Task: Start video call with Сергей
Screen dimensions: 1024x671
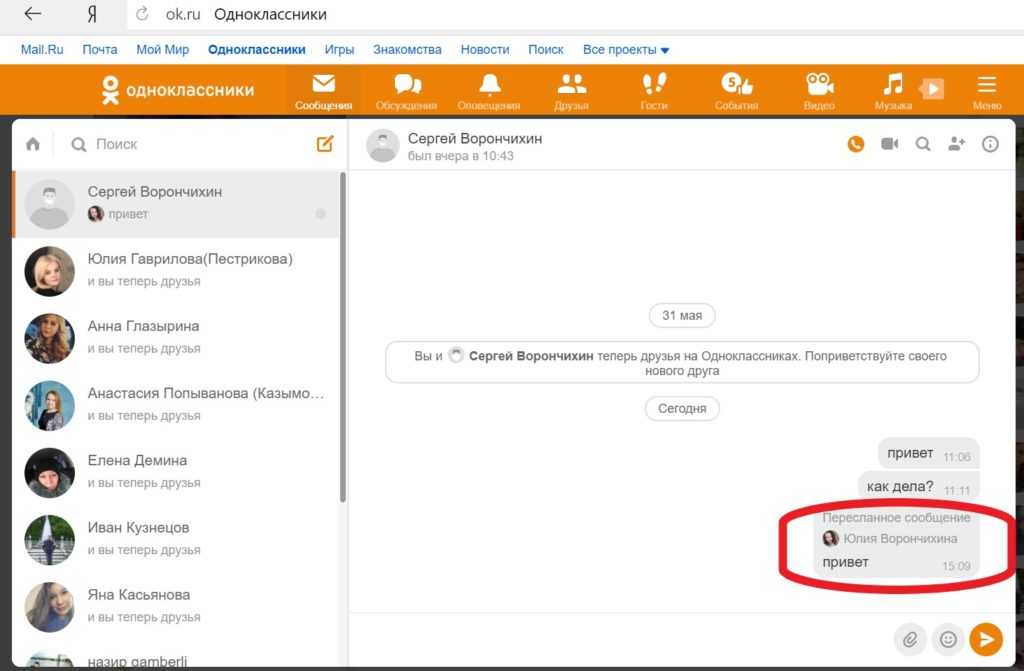Action: point(889,144)
